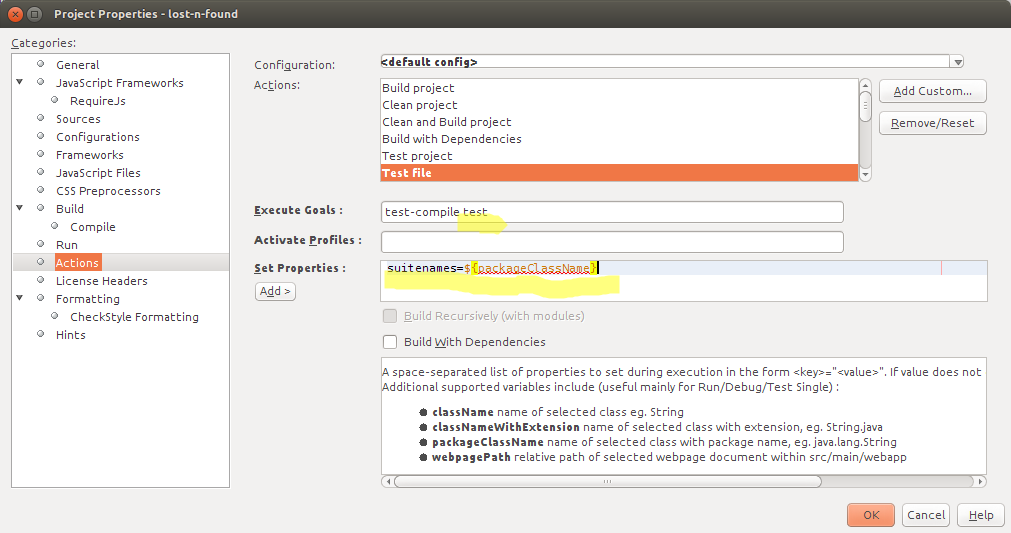Select the CheckStyle Formatting item
The image size is (1011, 533).
134,317
